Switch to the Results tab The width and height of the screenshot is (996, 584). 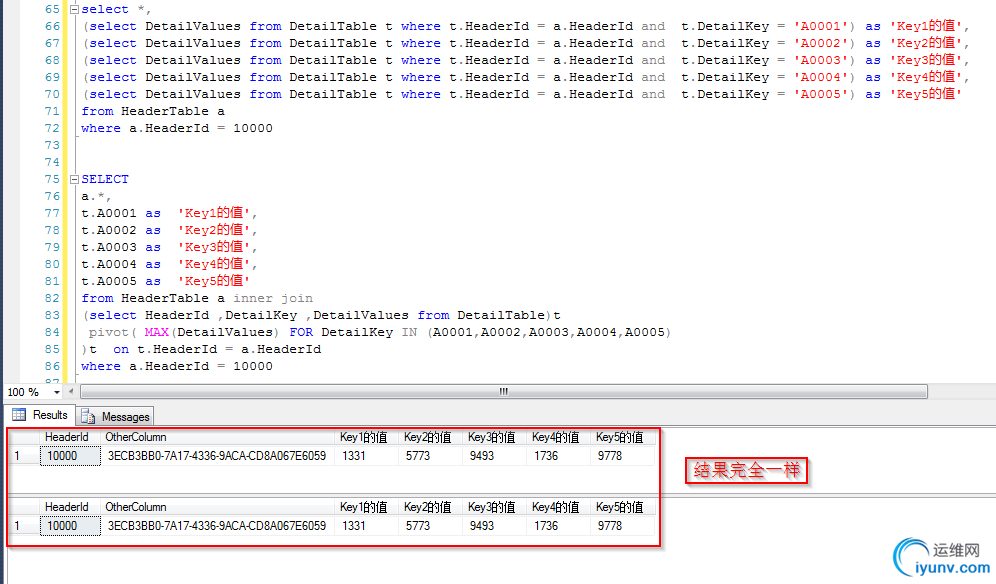(40, 415)
